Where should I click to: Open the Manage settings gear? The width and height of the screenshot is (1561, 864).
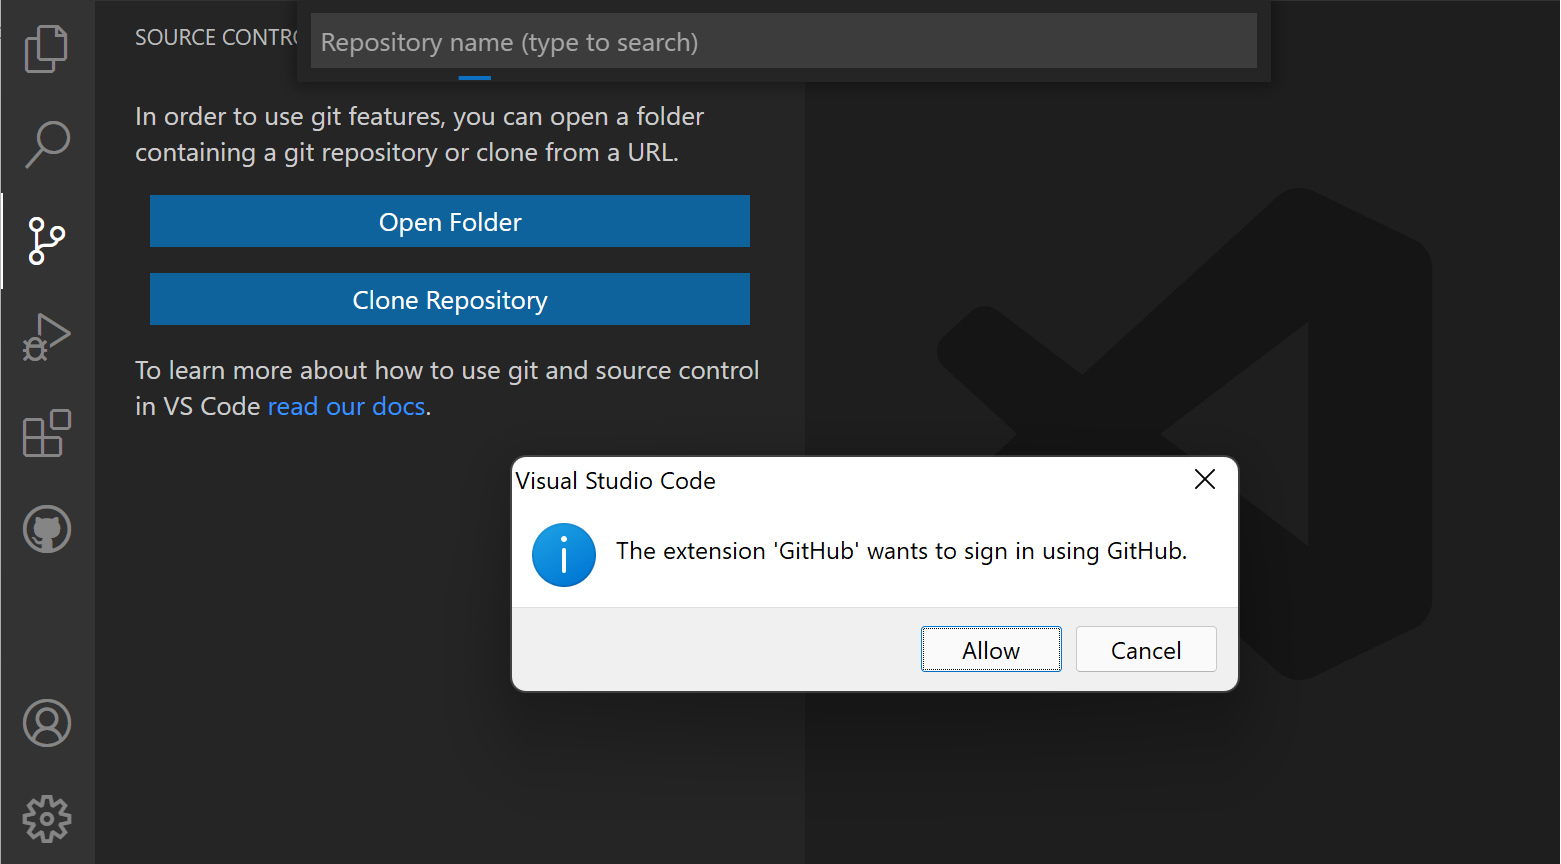[46, 818]
